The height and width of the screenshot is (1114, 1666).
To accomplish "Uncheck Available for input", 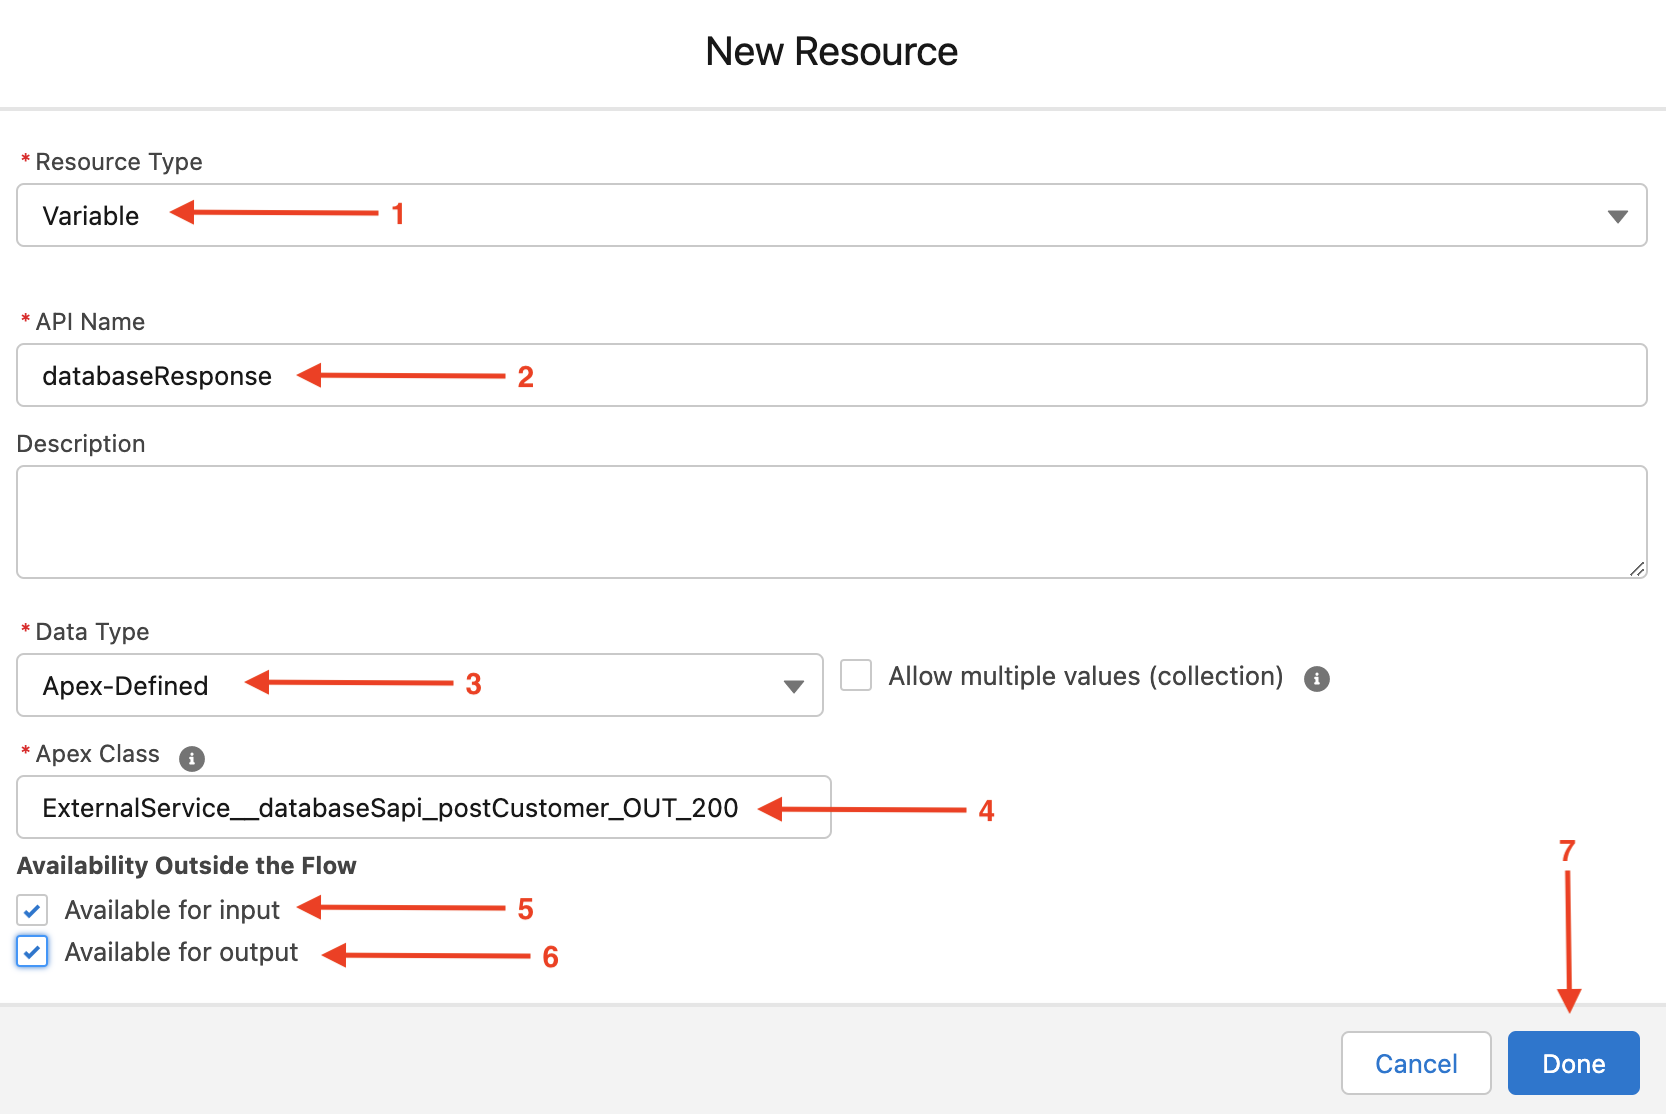I will pos(31,909).
